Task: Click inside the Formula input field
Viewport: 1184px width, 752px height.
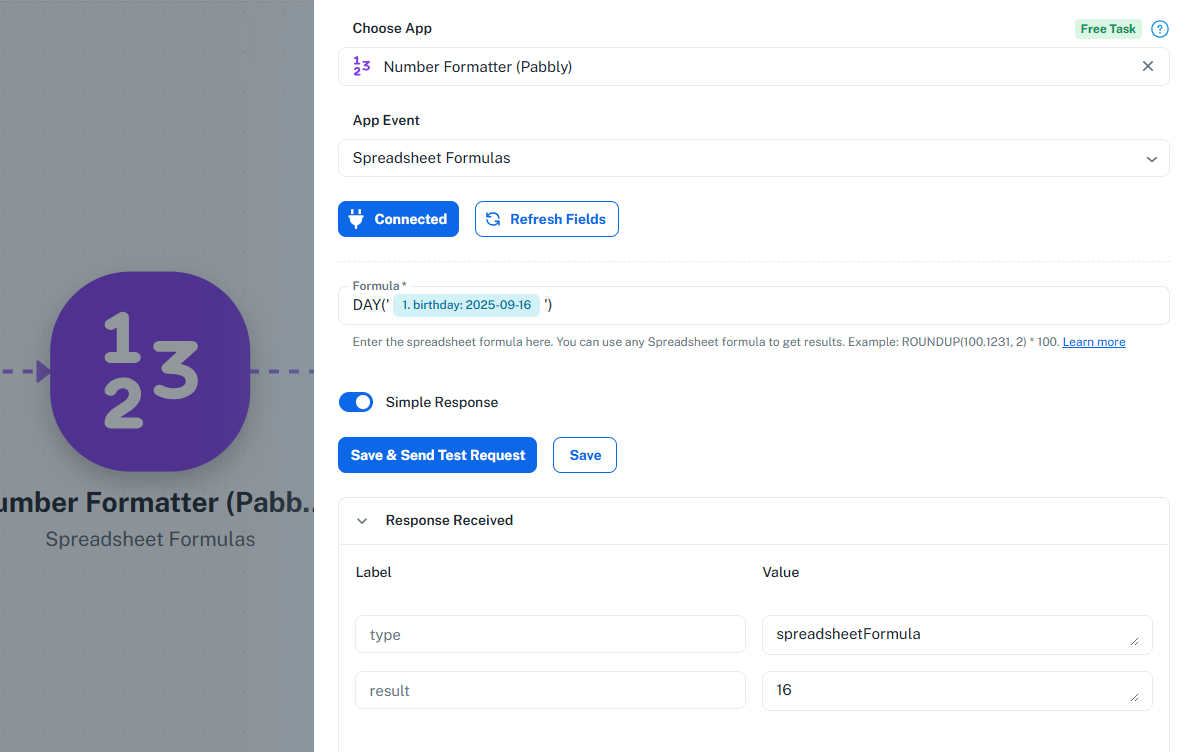Action: (831, 305)
